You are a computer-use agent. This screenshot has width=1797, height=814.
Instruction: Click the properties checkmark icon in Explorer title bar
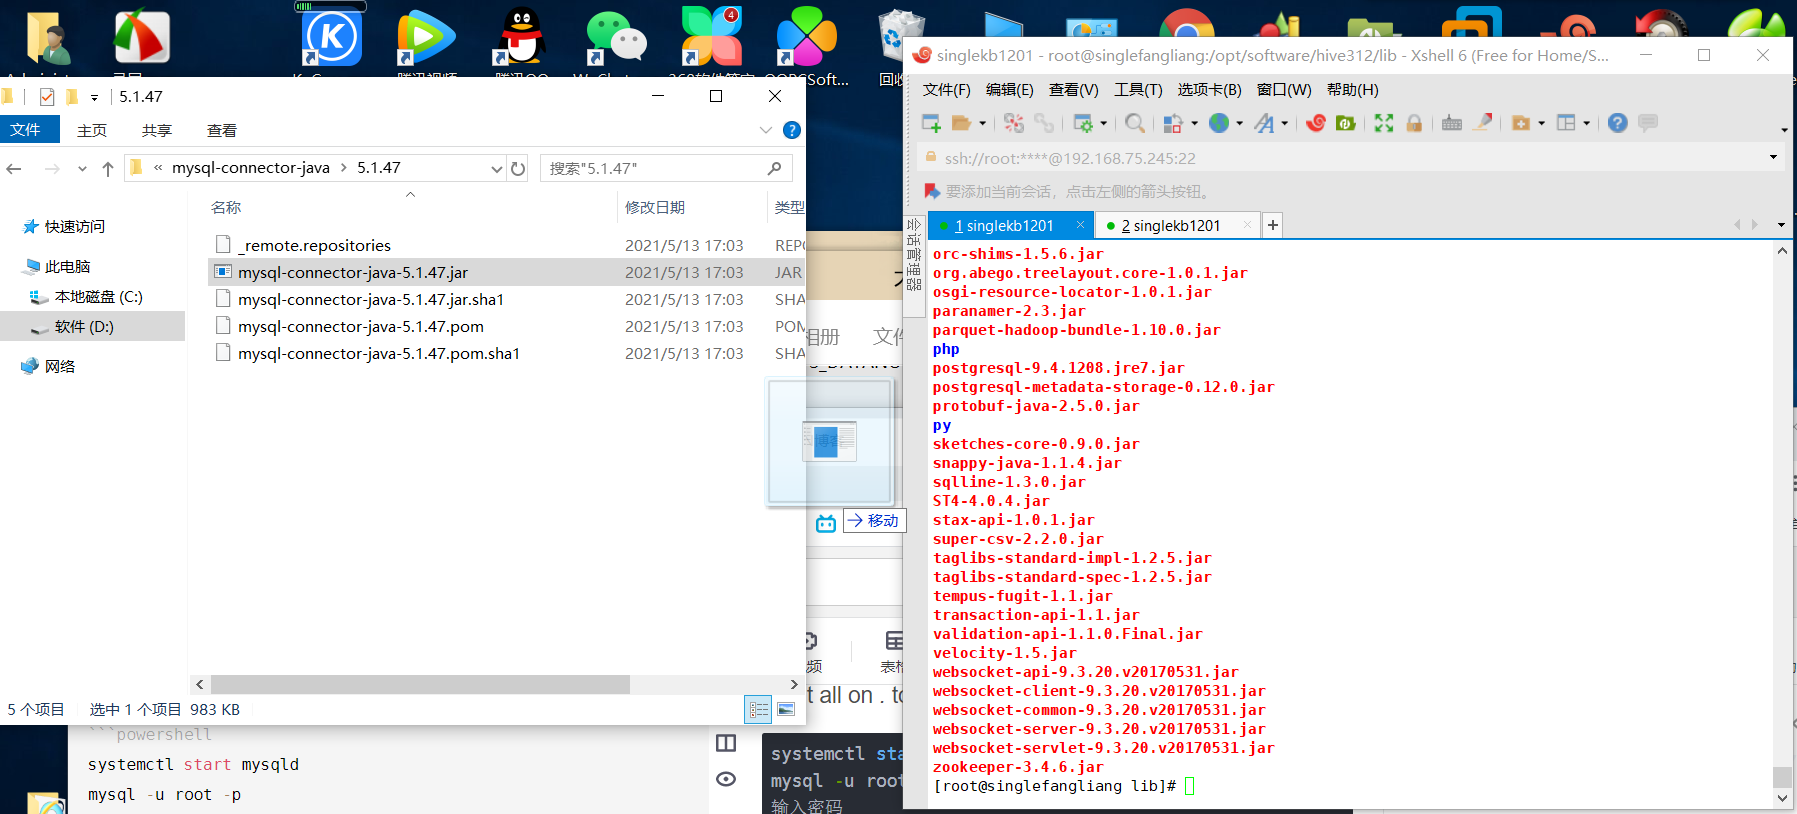(46, 97)
